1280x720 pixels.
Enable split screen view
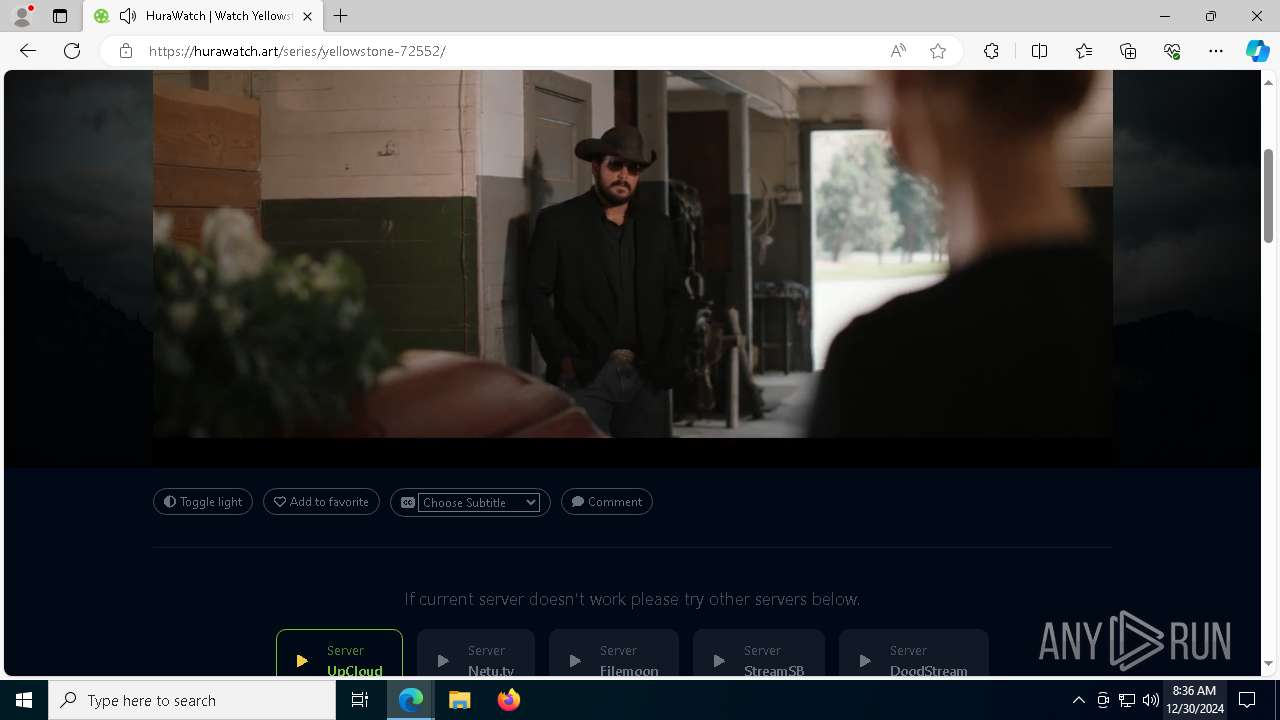tap(1039, 51)
